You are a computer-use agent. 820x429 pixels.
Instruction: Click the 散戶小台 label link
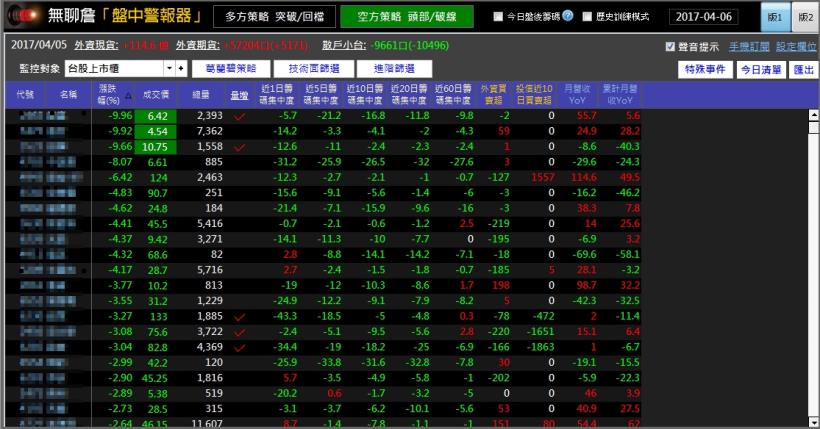pyautogui.click(x=344, y=46)
